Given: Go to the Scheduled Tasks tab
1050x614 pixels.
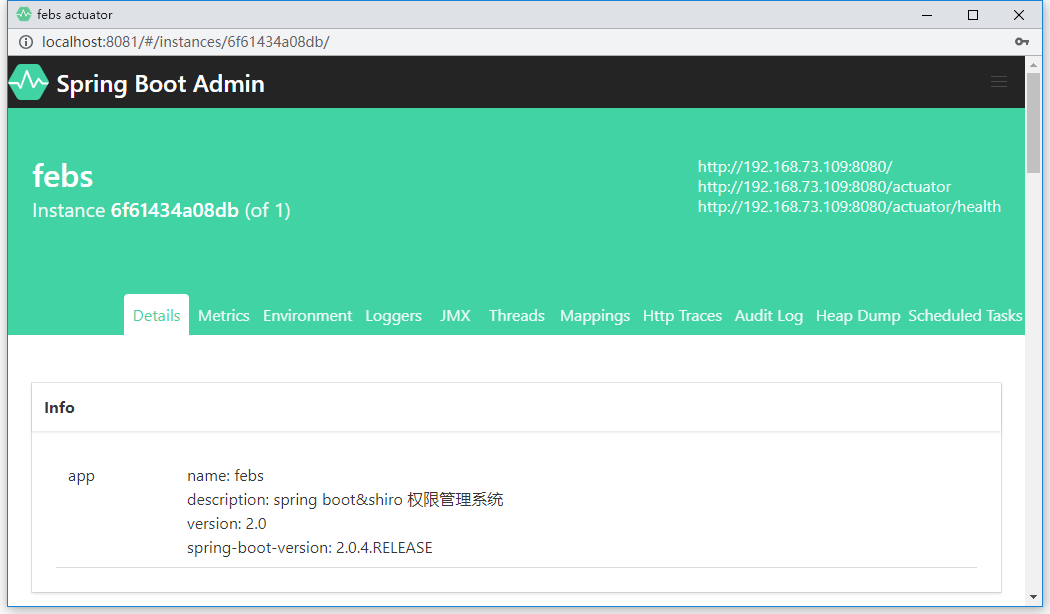Looking at the screenshot, I should coord(965,315).
